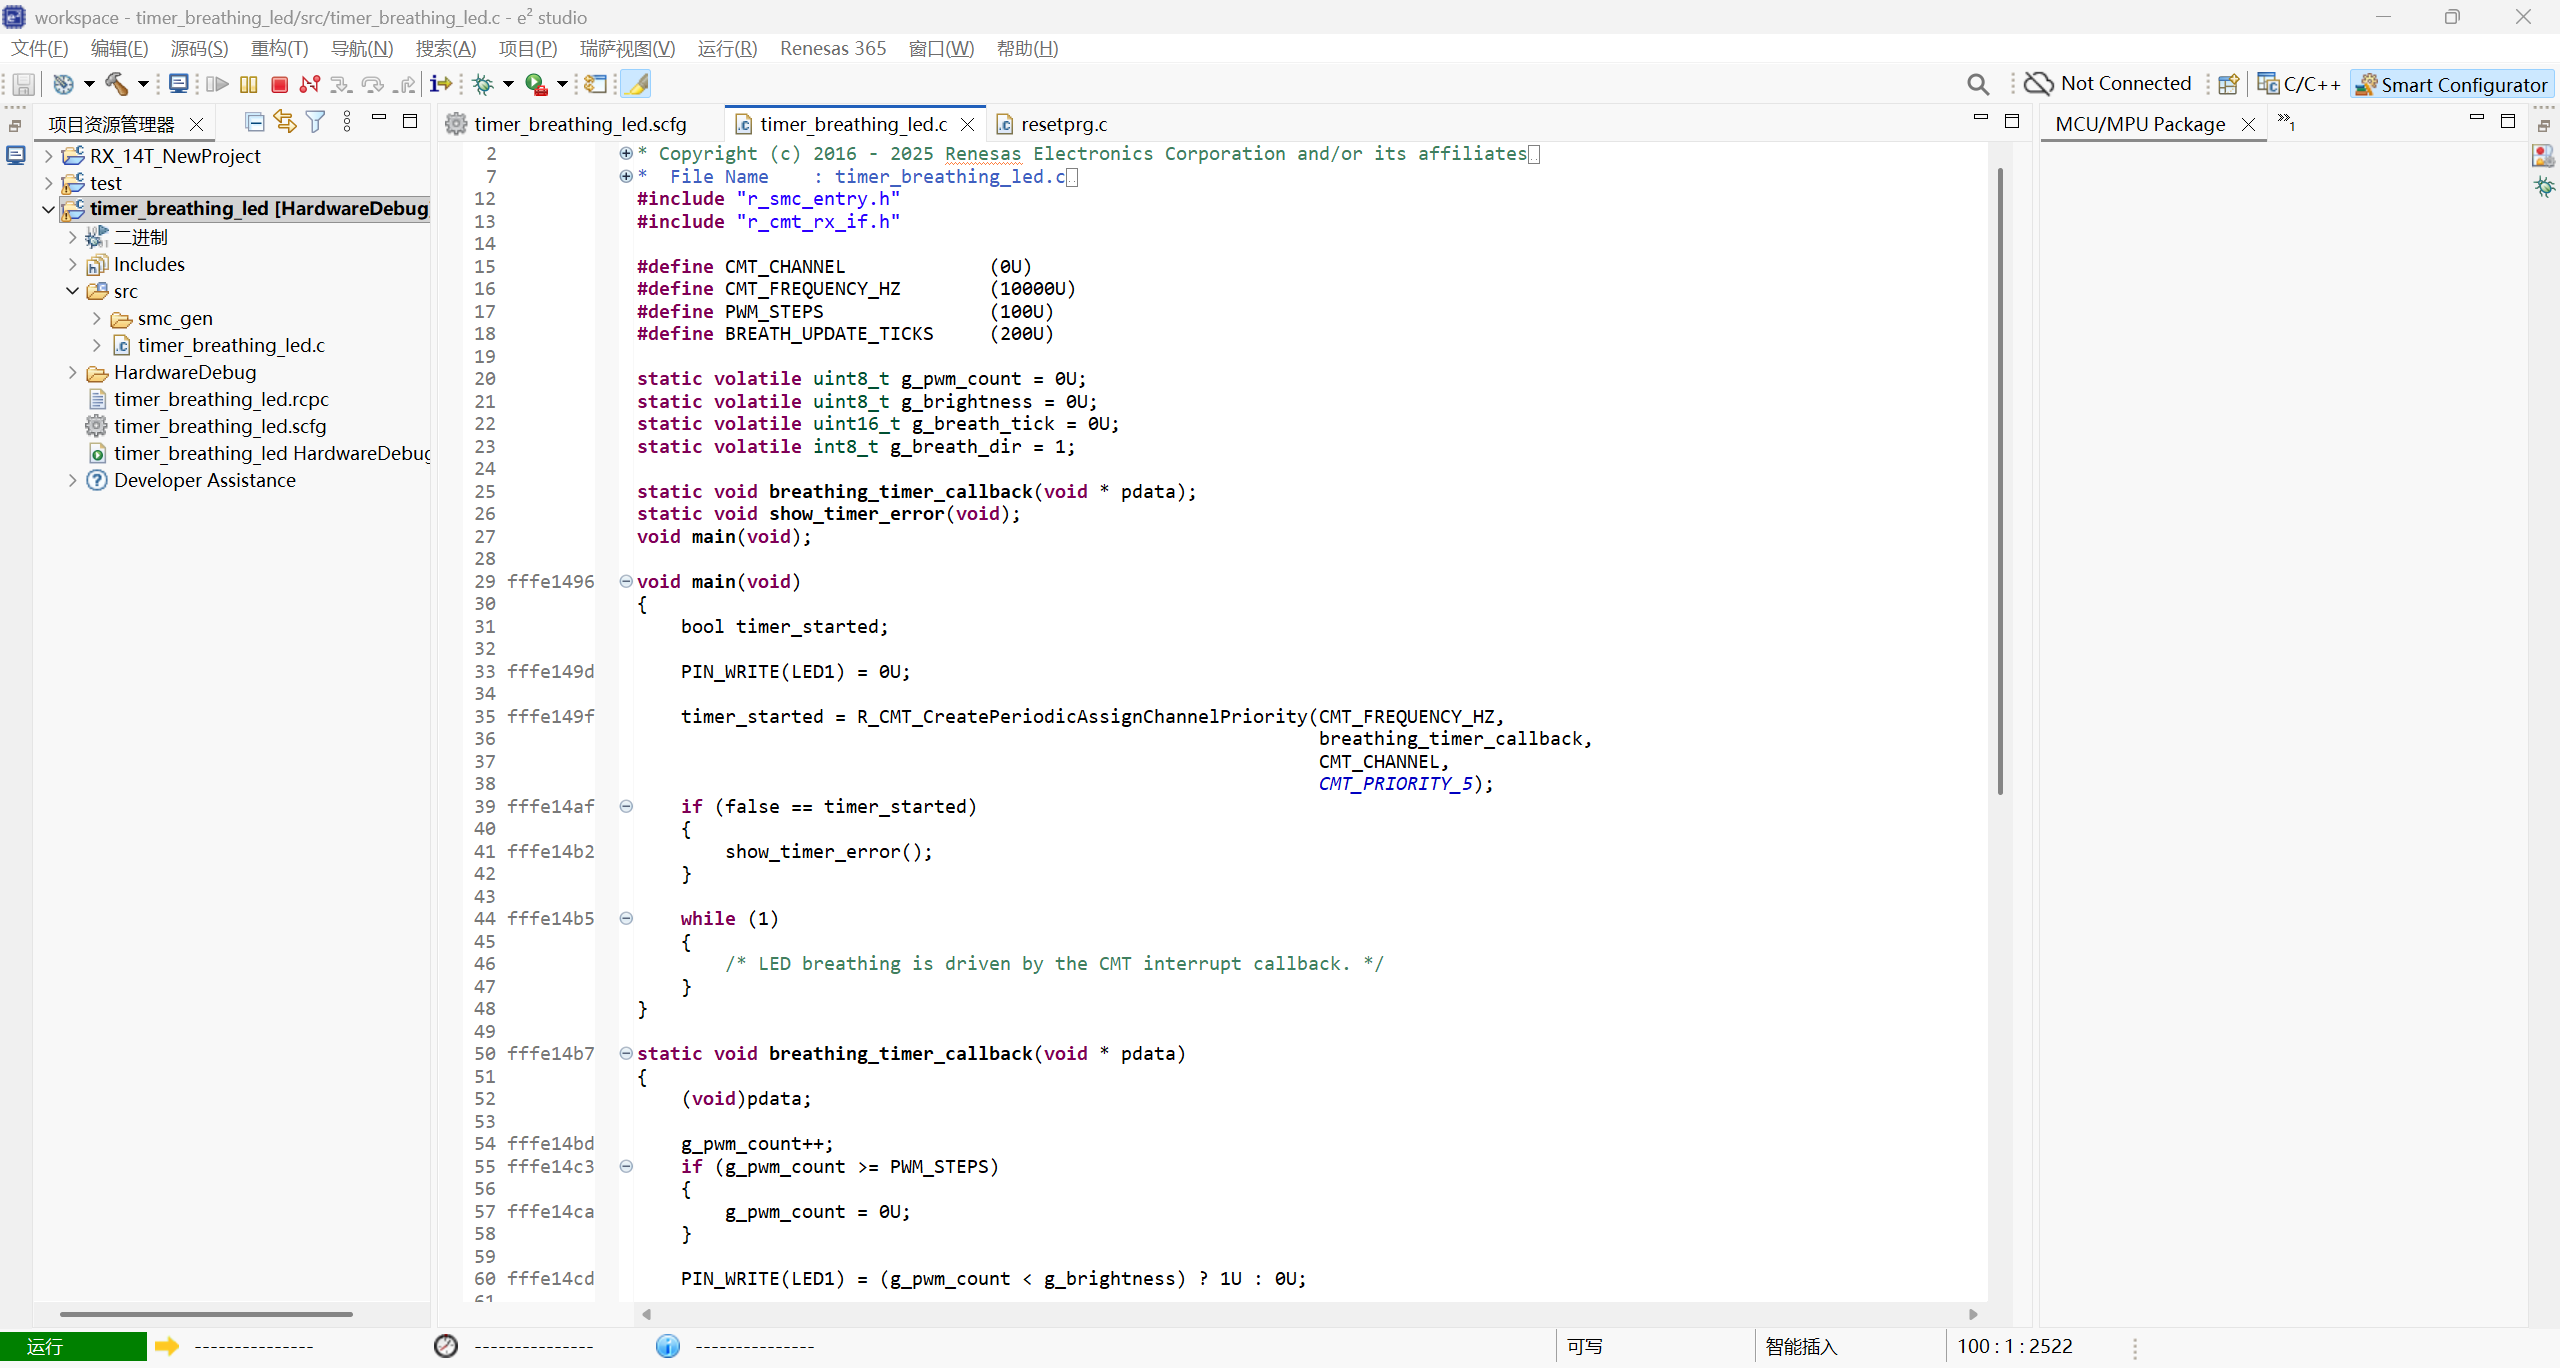Switch to Smart Configurator perspective
The height and width of the screenshot is (1368, 2560).
[x=2452, y=84]
